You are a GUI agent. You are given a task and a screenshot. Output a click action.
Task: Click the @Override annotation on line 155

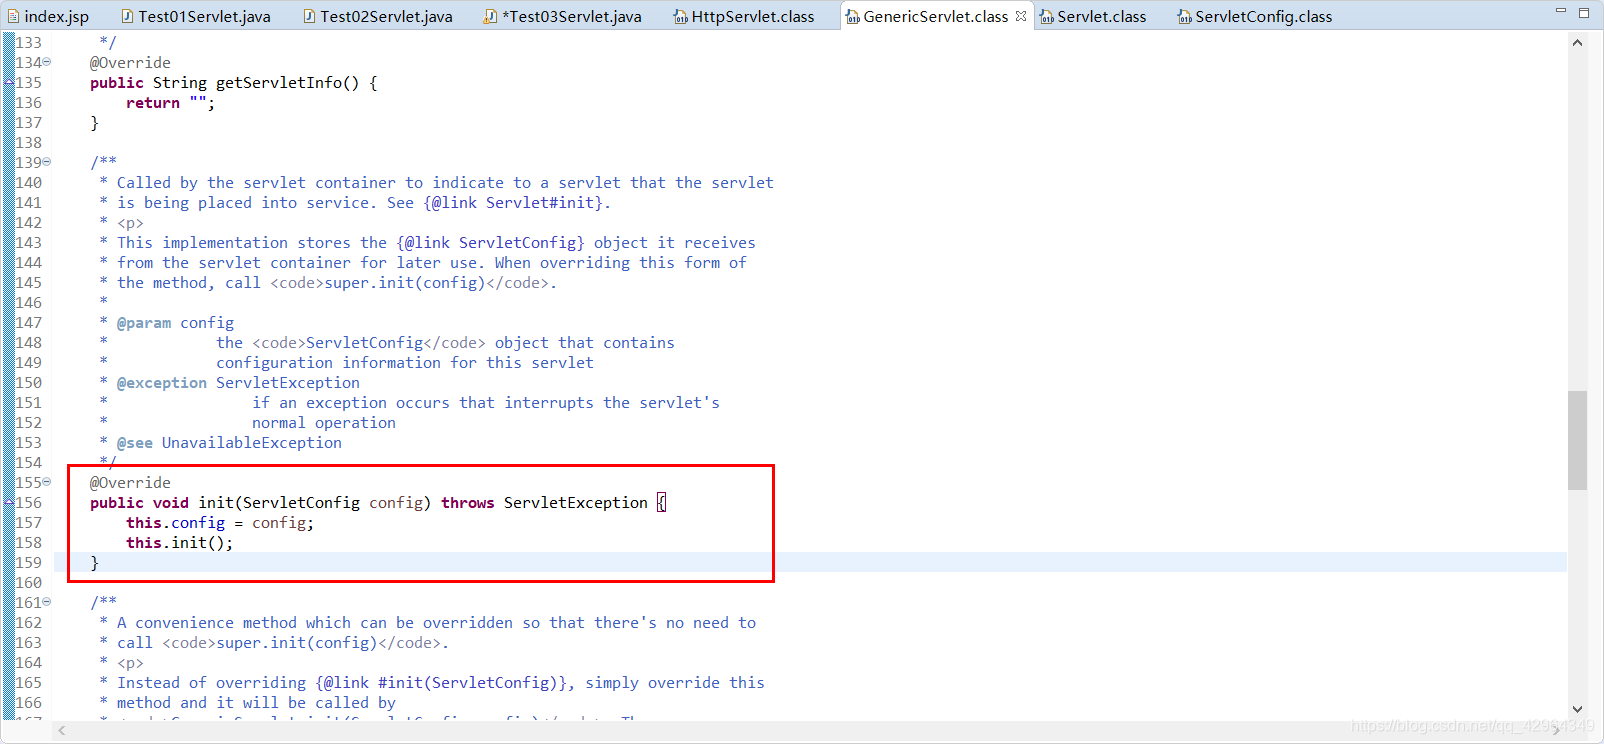(x=130, y=483)
